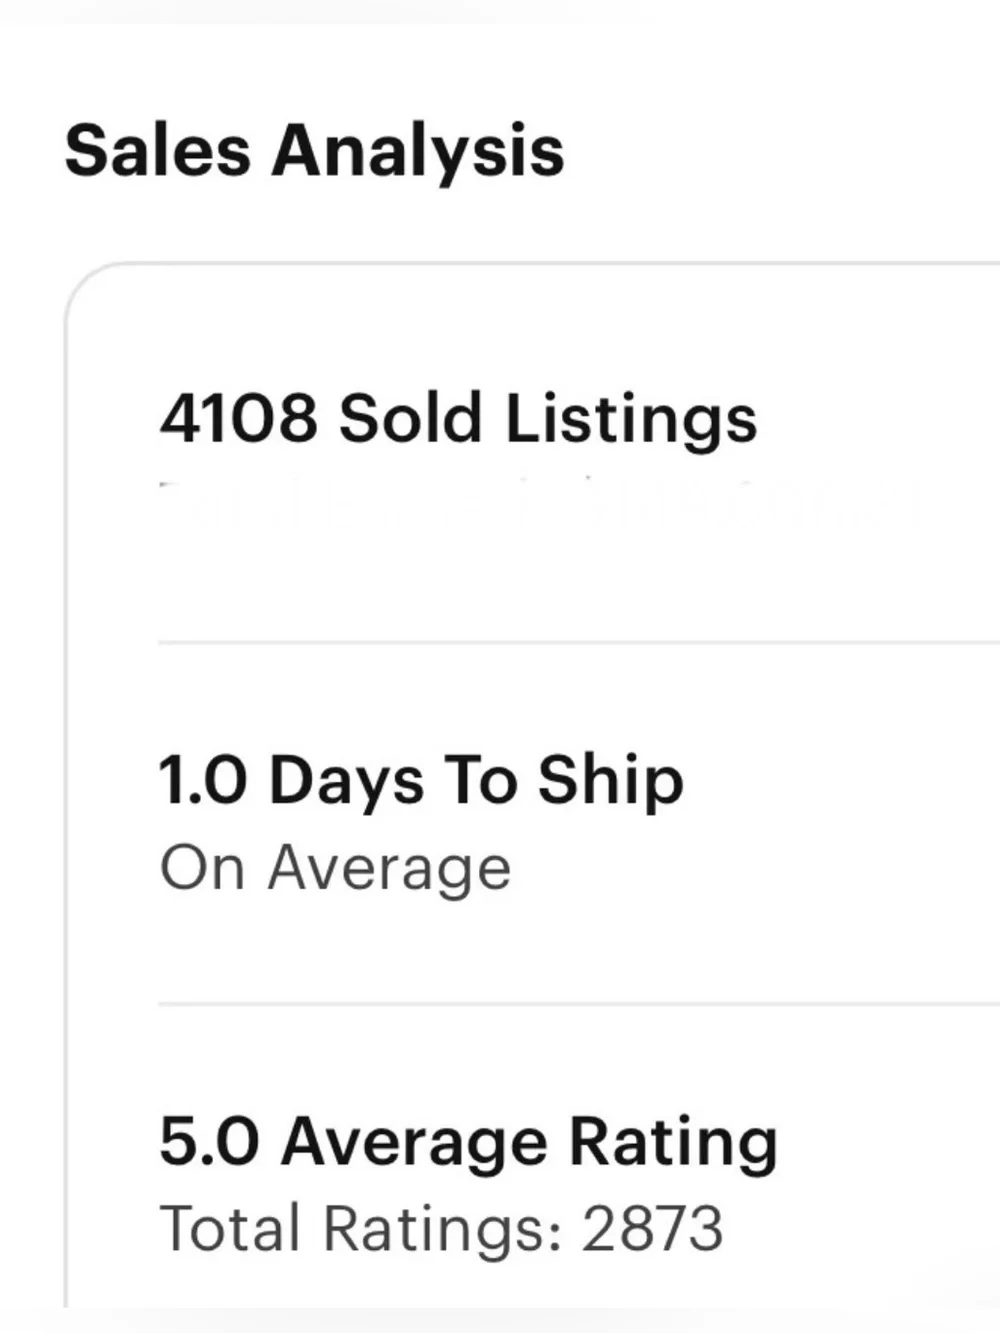The width and height of the screenshot is (1000, 1333).
Task: Click the word Sales in the heading
Action: click(157, 150)
